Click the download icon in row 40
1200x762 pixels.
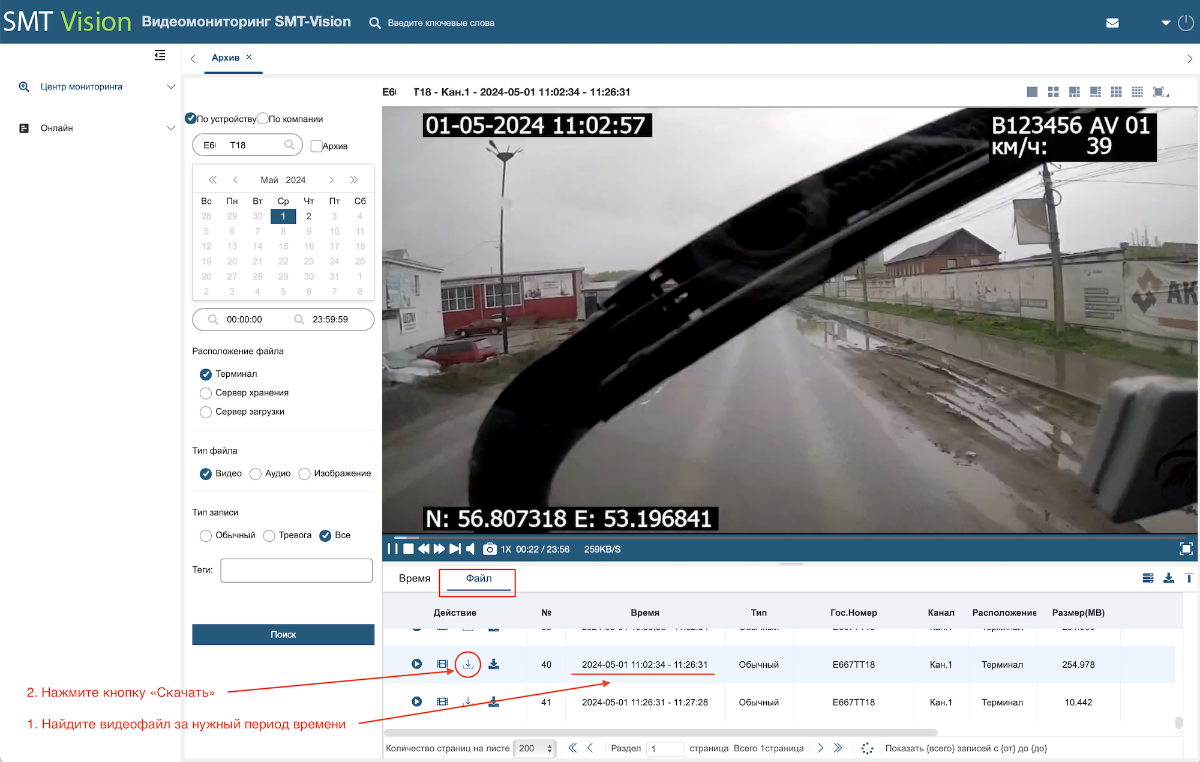click(x=467, y=664)
